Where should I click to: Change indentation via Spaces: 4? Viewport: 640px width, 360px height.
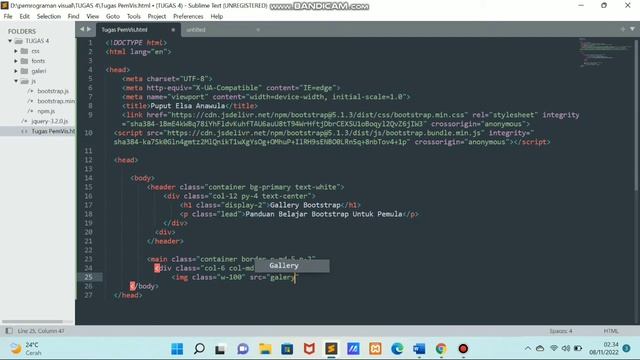click(x=561, y=331)
